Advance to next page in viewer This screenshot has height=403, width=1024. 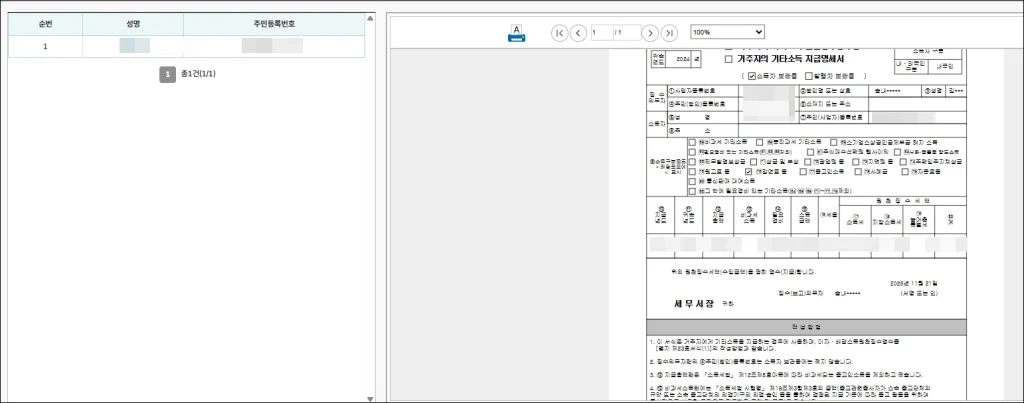(x=650, y=33)
